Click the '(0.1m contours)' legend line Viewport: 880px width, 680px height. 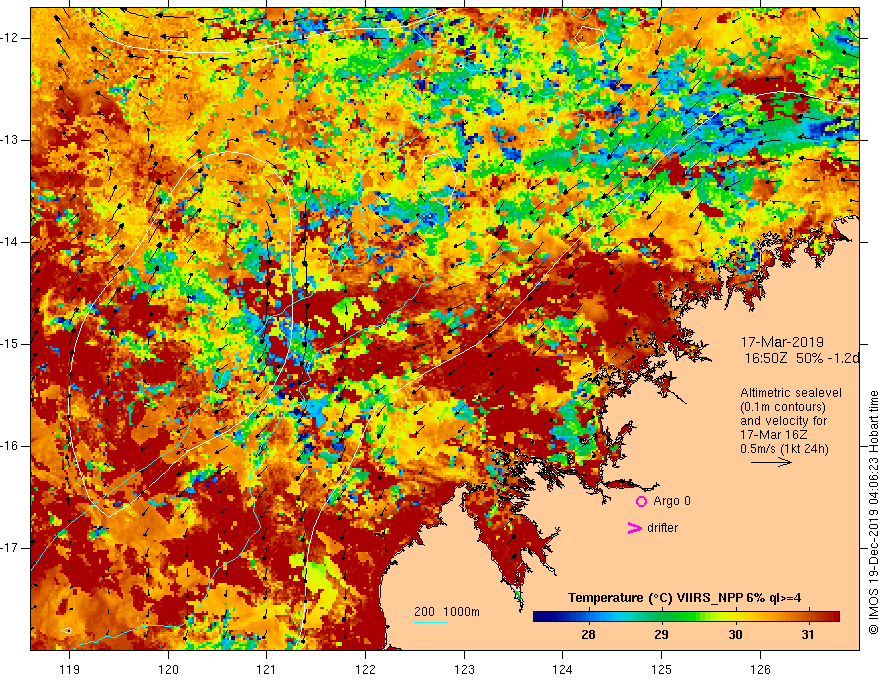click(x=783, y=407)
